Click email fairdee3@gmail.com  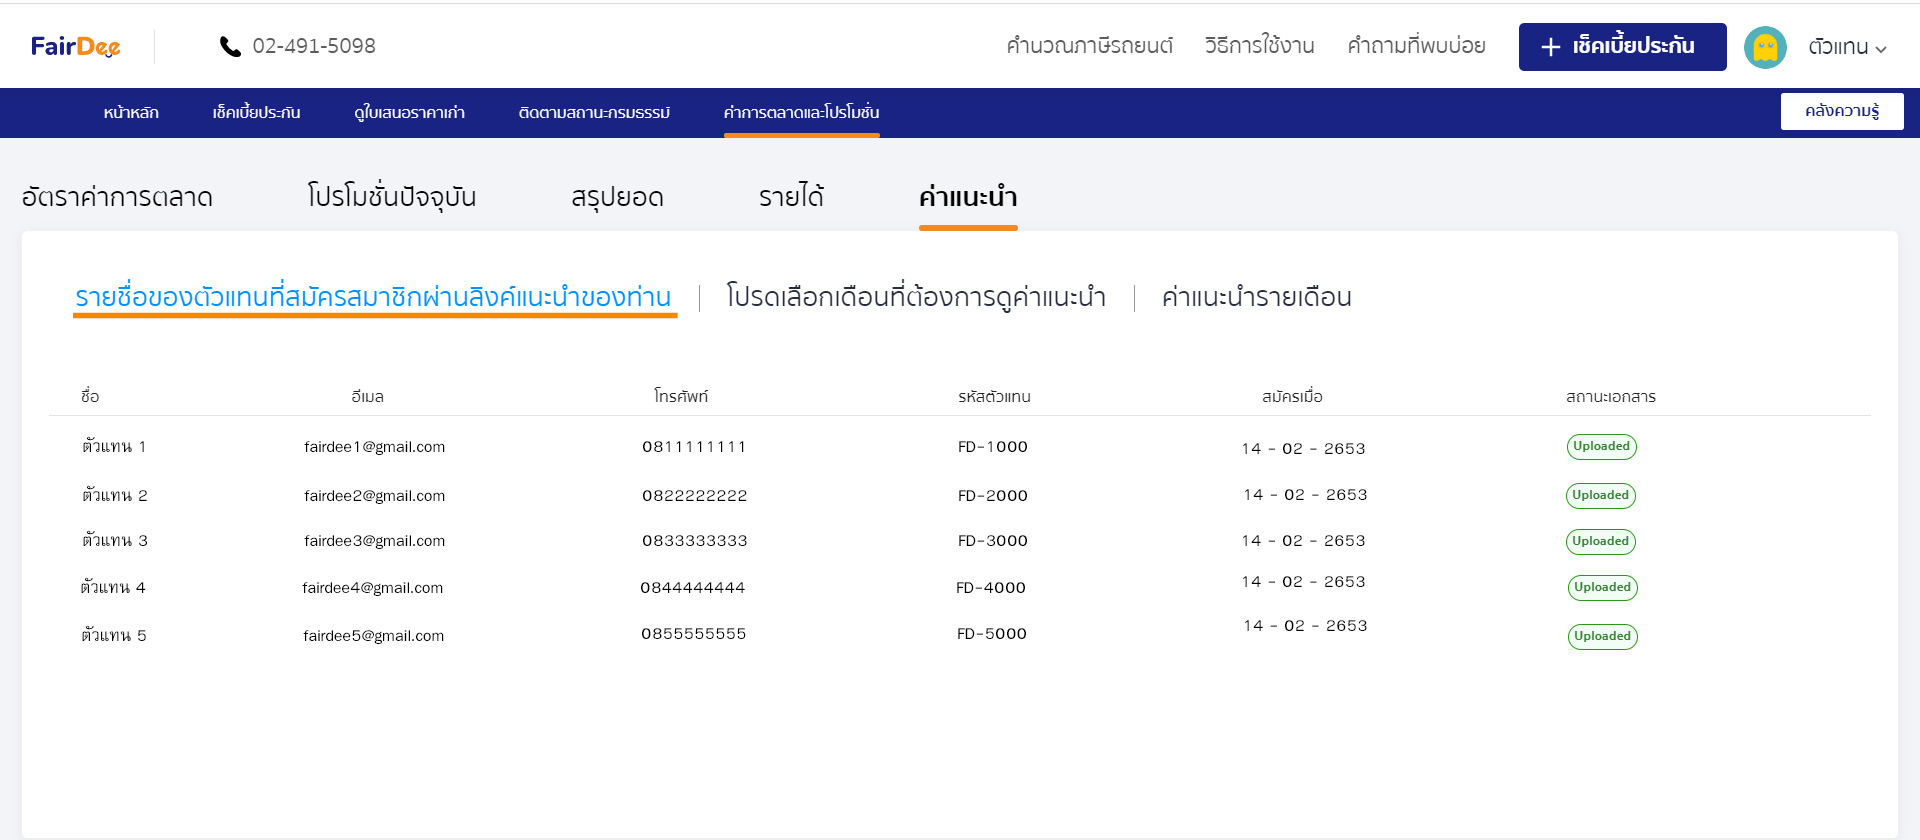374,541
